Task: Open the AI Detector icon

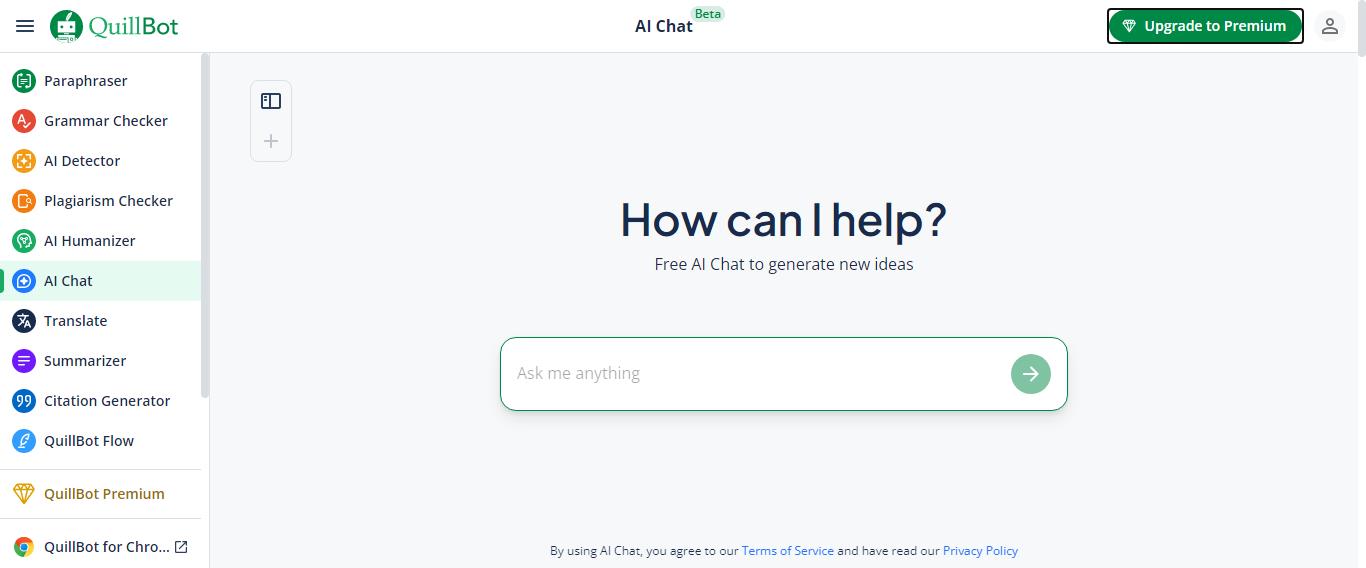Action: click(24, 161)
